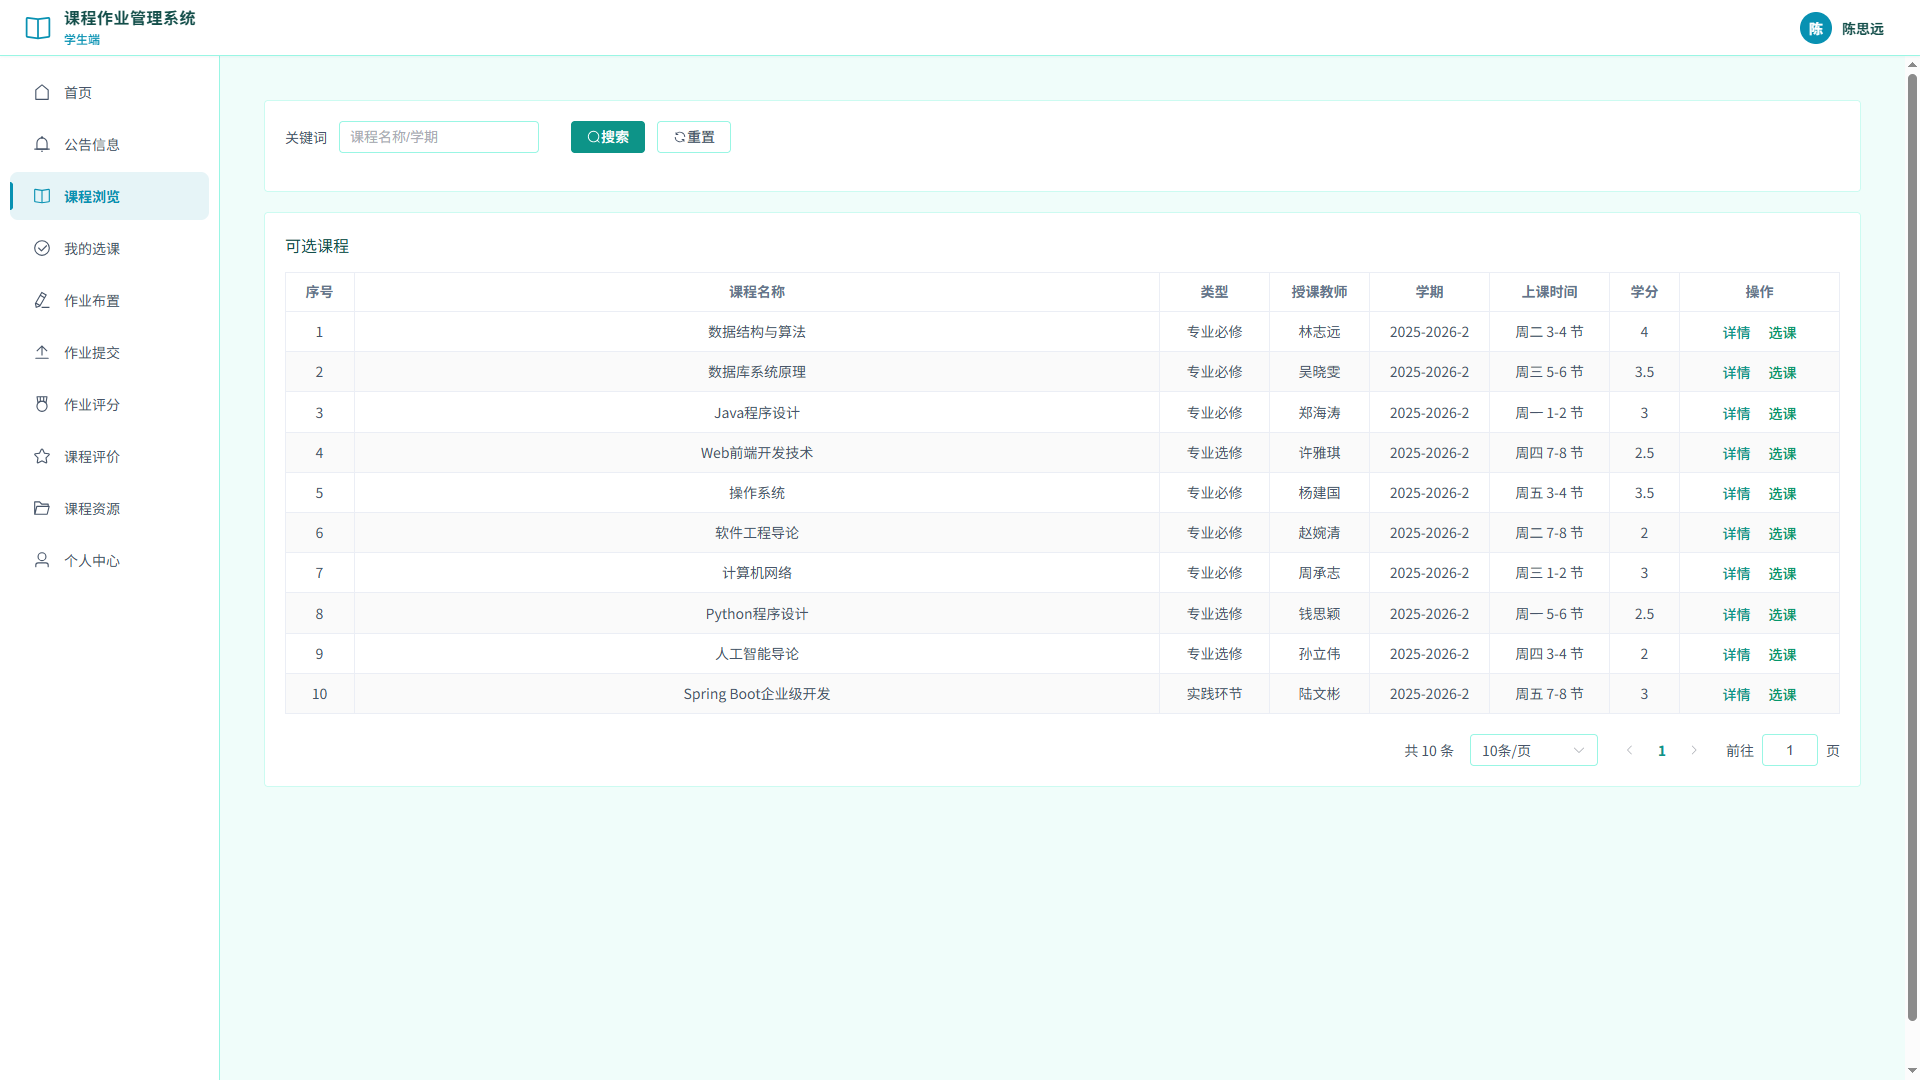Open the 课程资源 folder icon
This screenshot has height=1080, width=1920.
coord(42,508)
